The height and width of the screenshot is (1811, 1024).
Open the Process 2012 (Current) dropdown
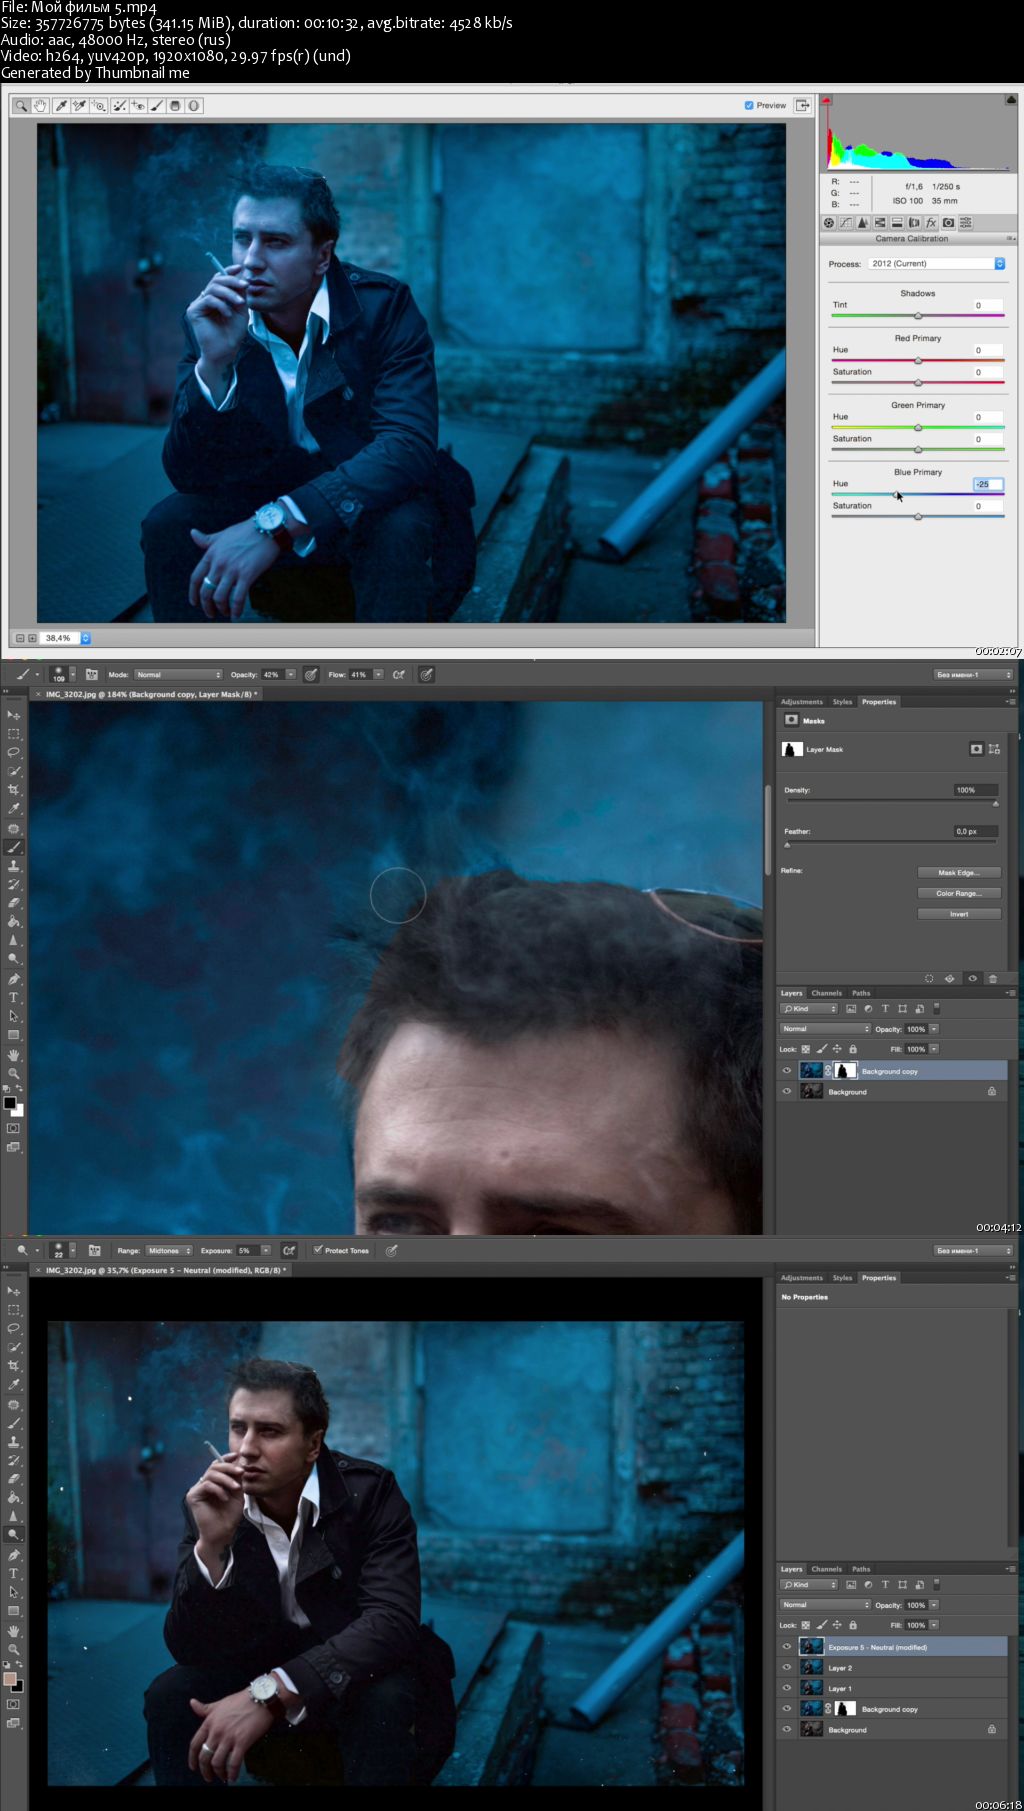936,264
